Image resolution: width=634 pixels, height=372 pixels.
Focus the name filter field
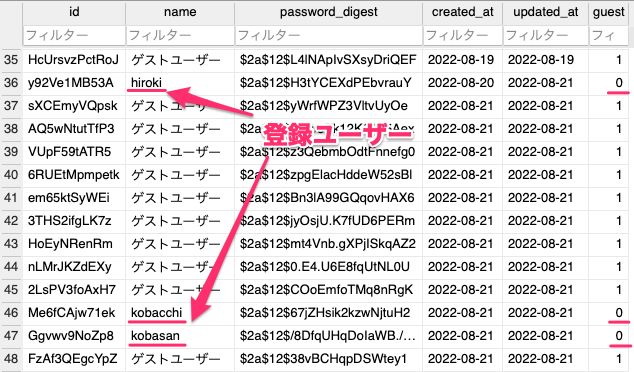tap(180, 36)
